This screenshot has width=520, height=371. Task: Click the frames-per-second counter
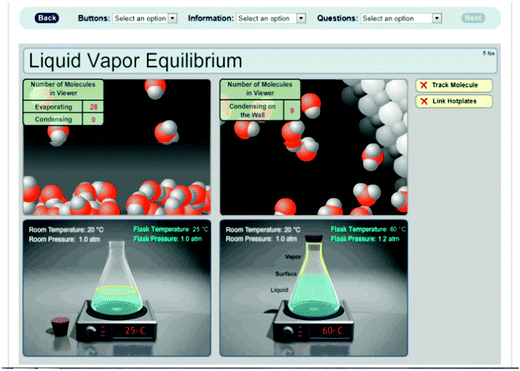click(488, 53)
